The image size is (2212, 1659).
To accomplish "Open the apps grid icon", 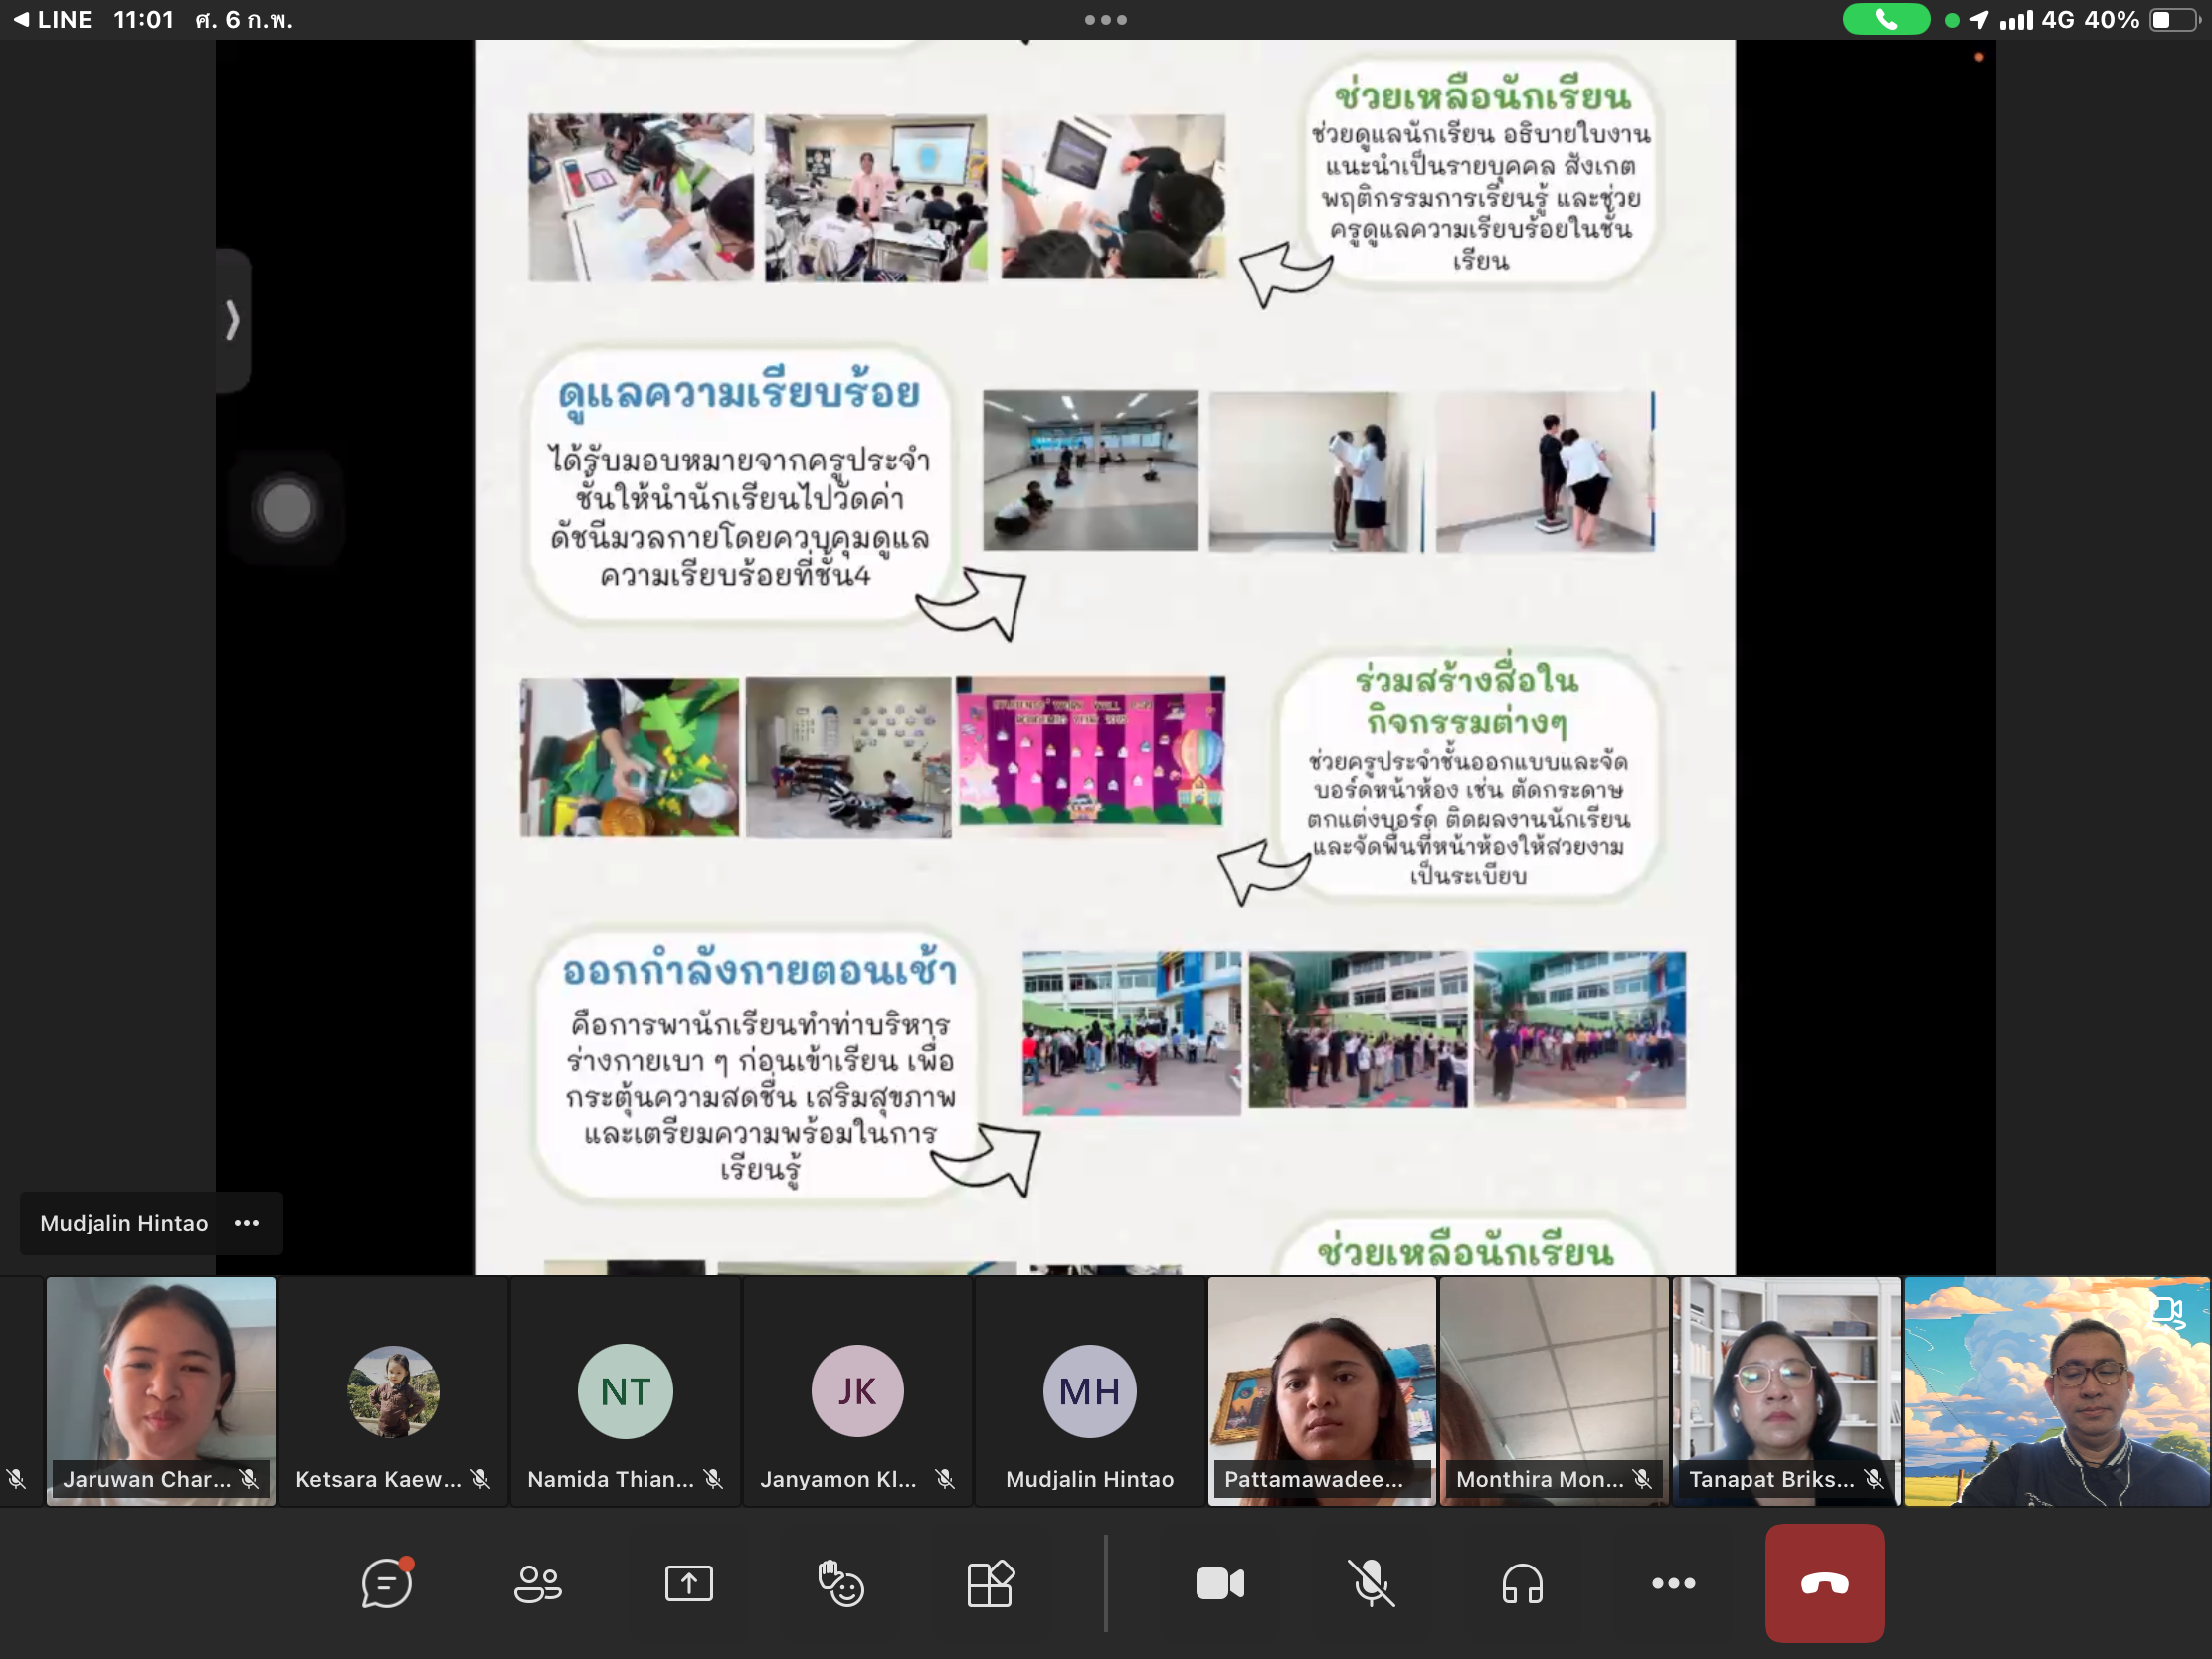I will click(x=990, y=1583).
